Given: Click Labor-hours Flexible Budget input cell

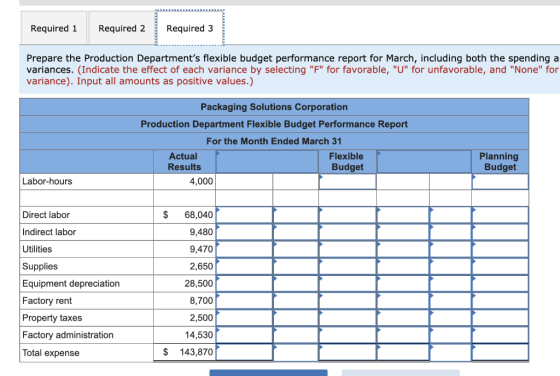Looking at the screenshot, I should point(347,181).
